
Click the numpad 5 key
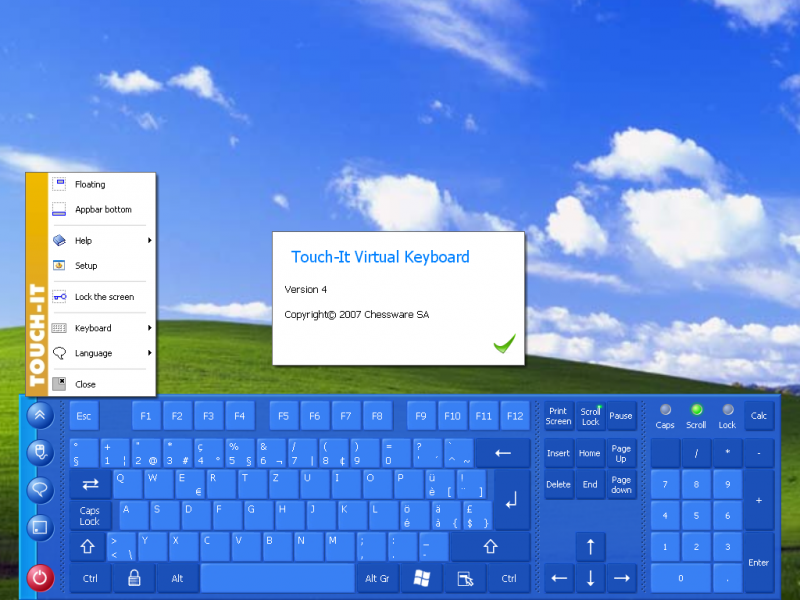click(x=696, y=515)
